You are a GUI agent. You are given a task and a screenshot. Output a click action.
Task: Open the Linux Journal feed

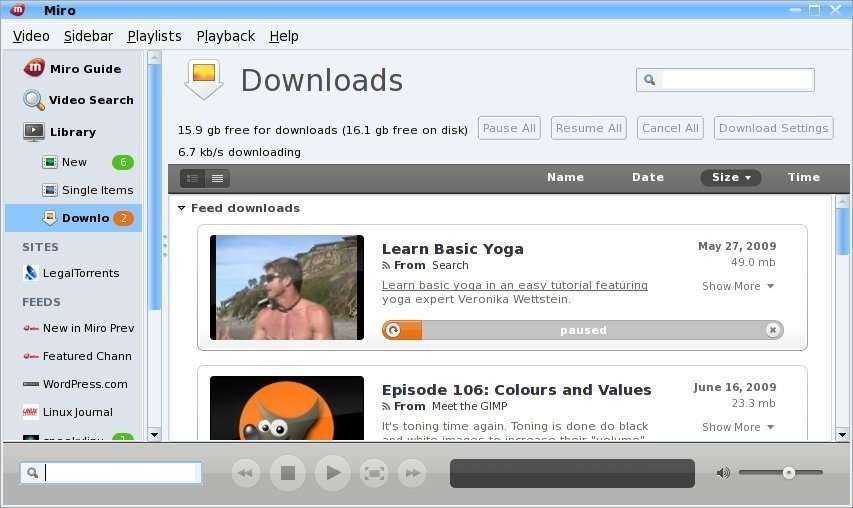(x=67, y=412)
